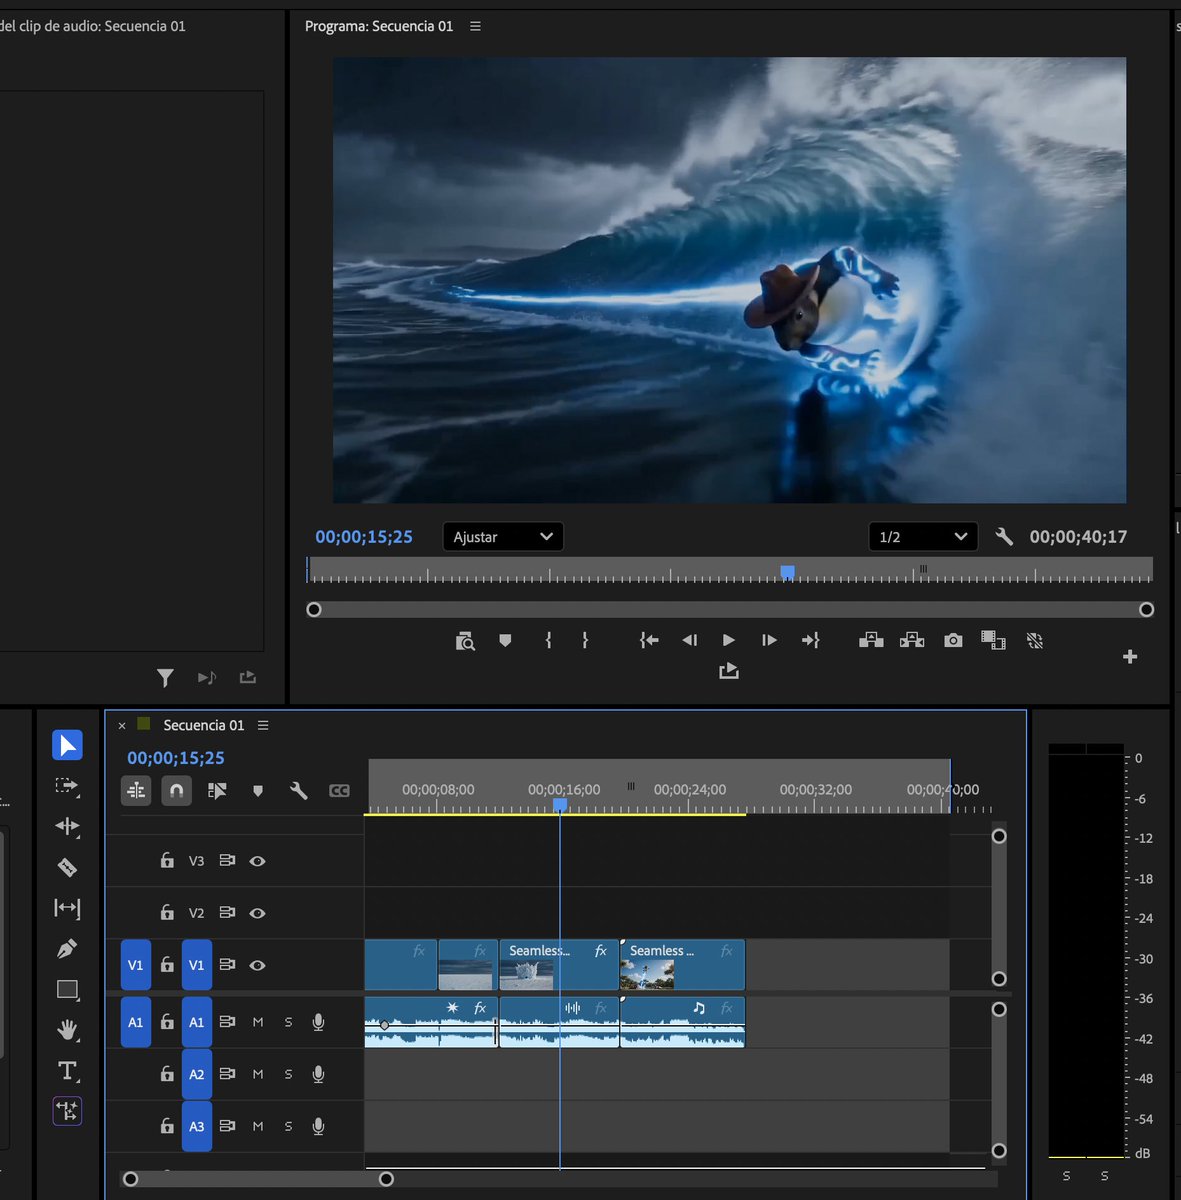Export frame with camera icon

coord(953,640)
